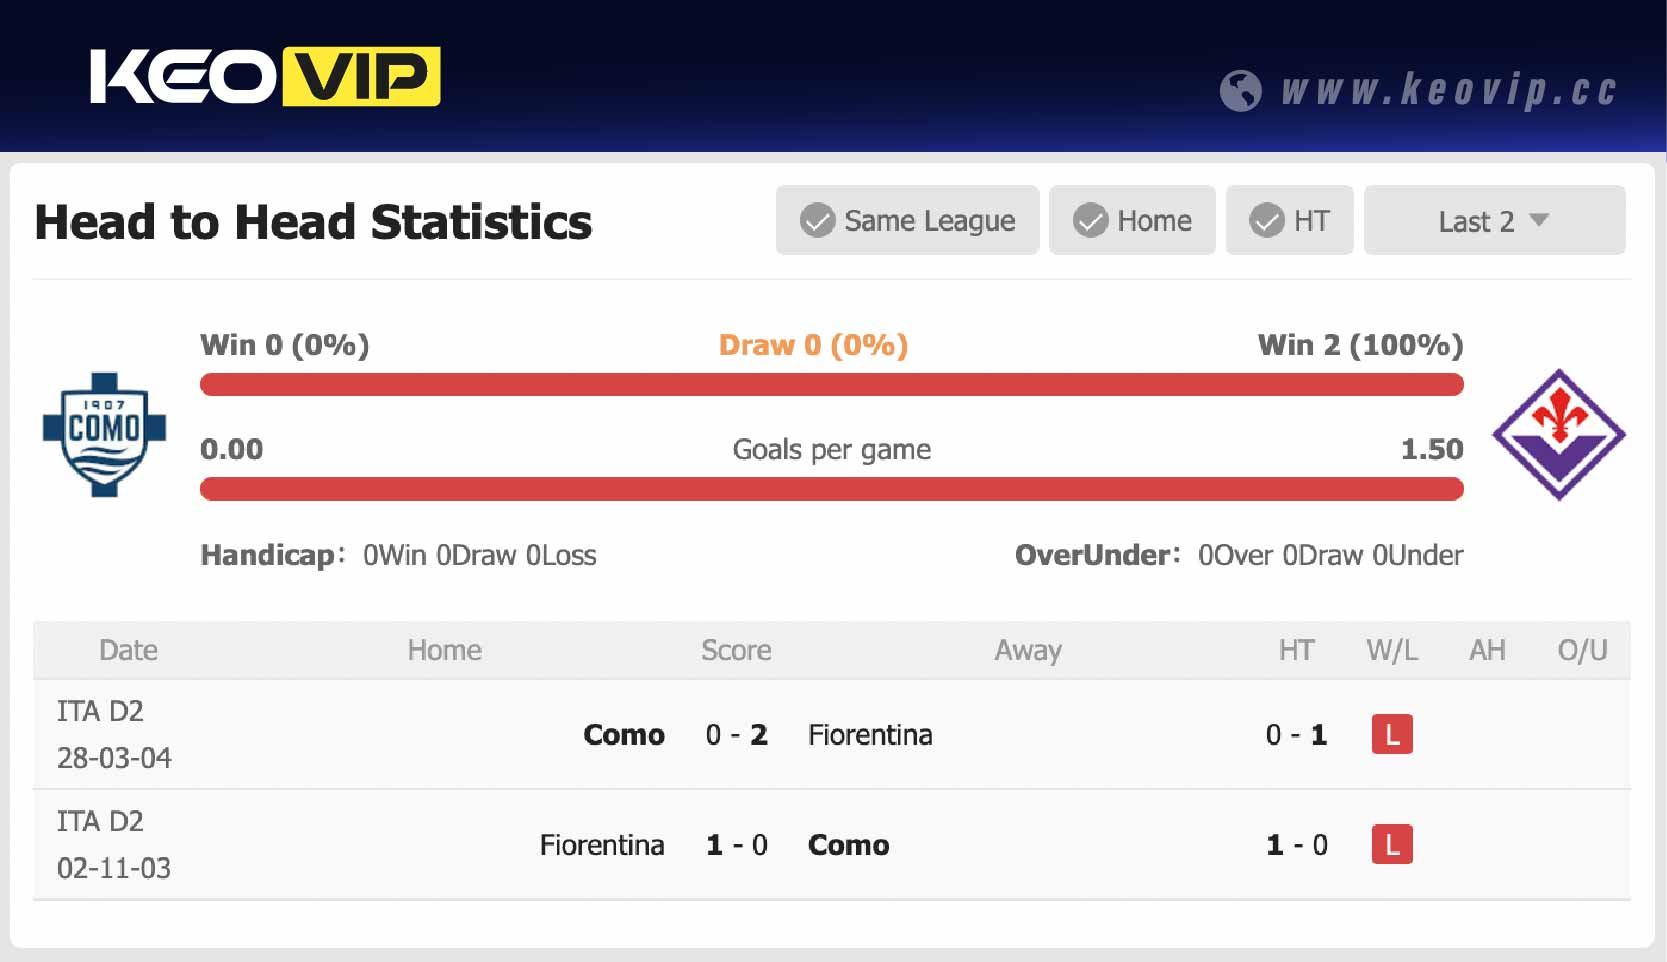
Task: Click the Head to Head Statistics heading
Action: (x=313, y=222)
